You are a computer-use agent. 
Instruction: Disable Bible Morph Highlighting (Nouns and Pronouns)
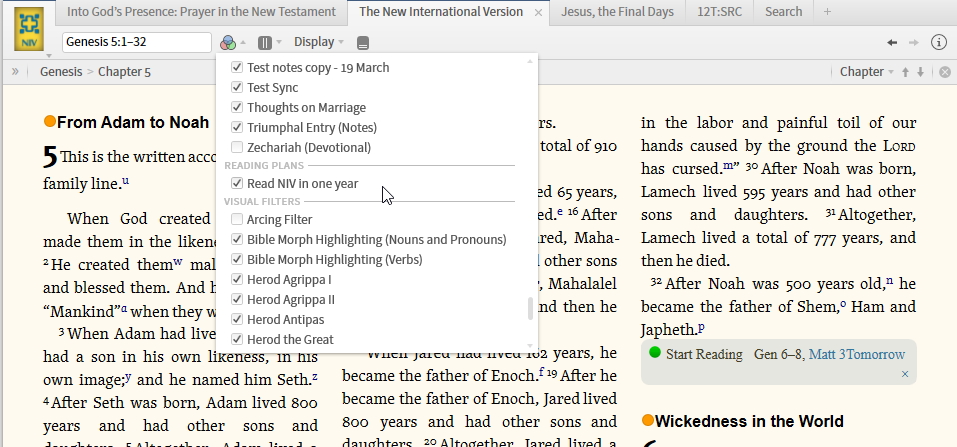coord(237,239)
